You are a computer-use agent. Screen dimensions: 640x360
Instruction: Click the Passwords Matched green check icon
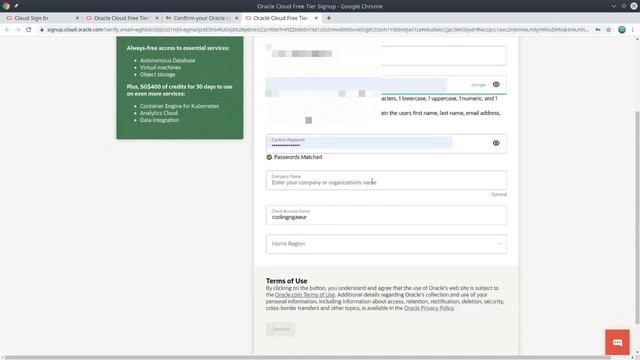(269, 157)
